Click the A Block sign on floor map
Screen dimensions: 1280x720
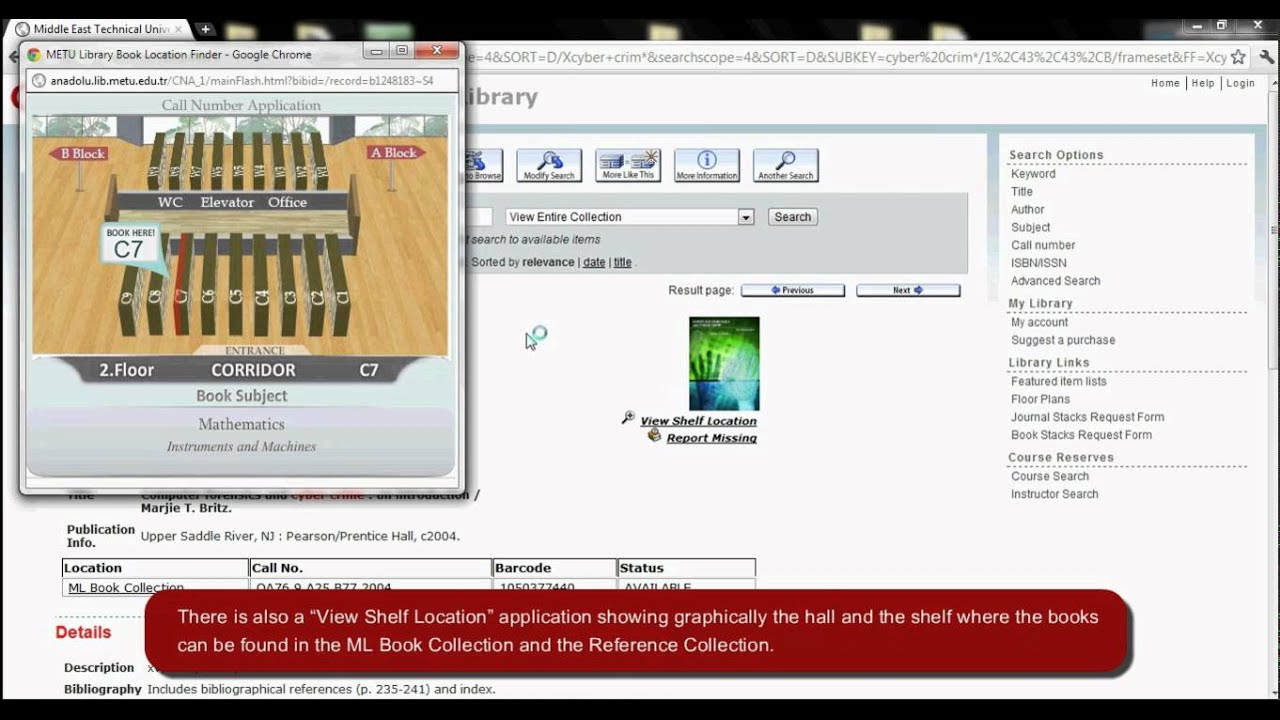pyautogui.click(x=394, y=152)
